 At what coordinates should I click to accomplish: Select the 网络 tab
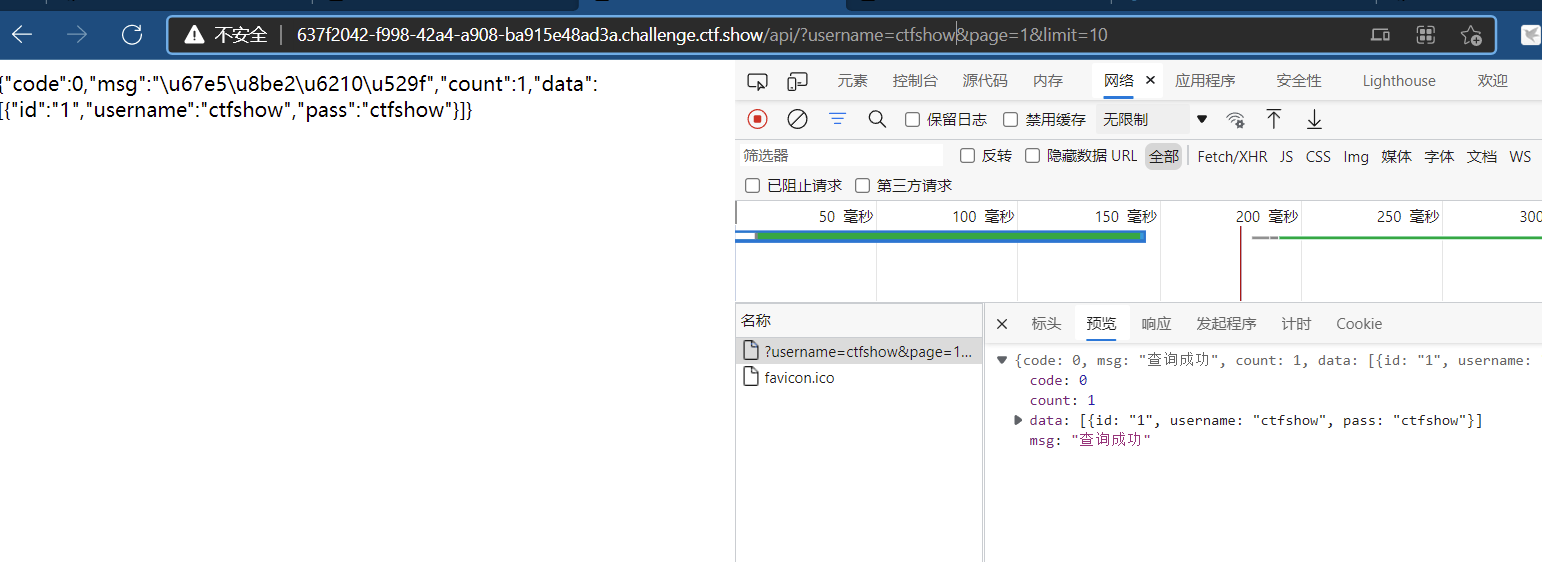click(x=1119, y=81)
